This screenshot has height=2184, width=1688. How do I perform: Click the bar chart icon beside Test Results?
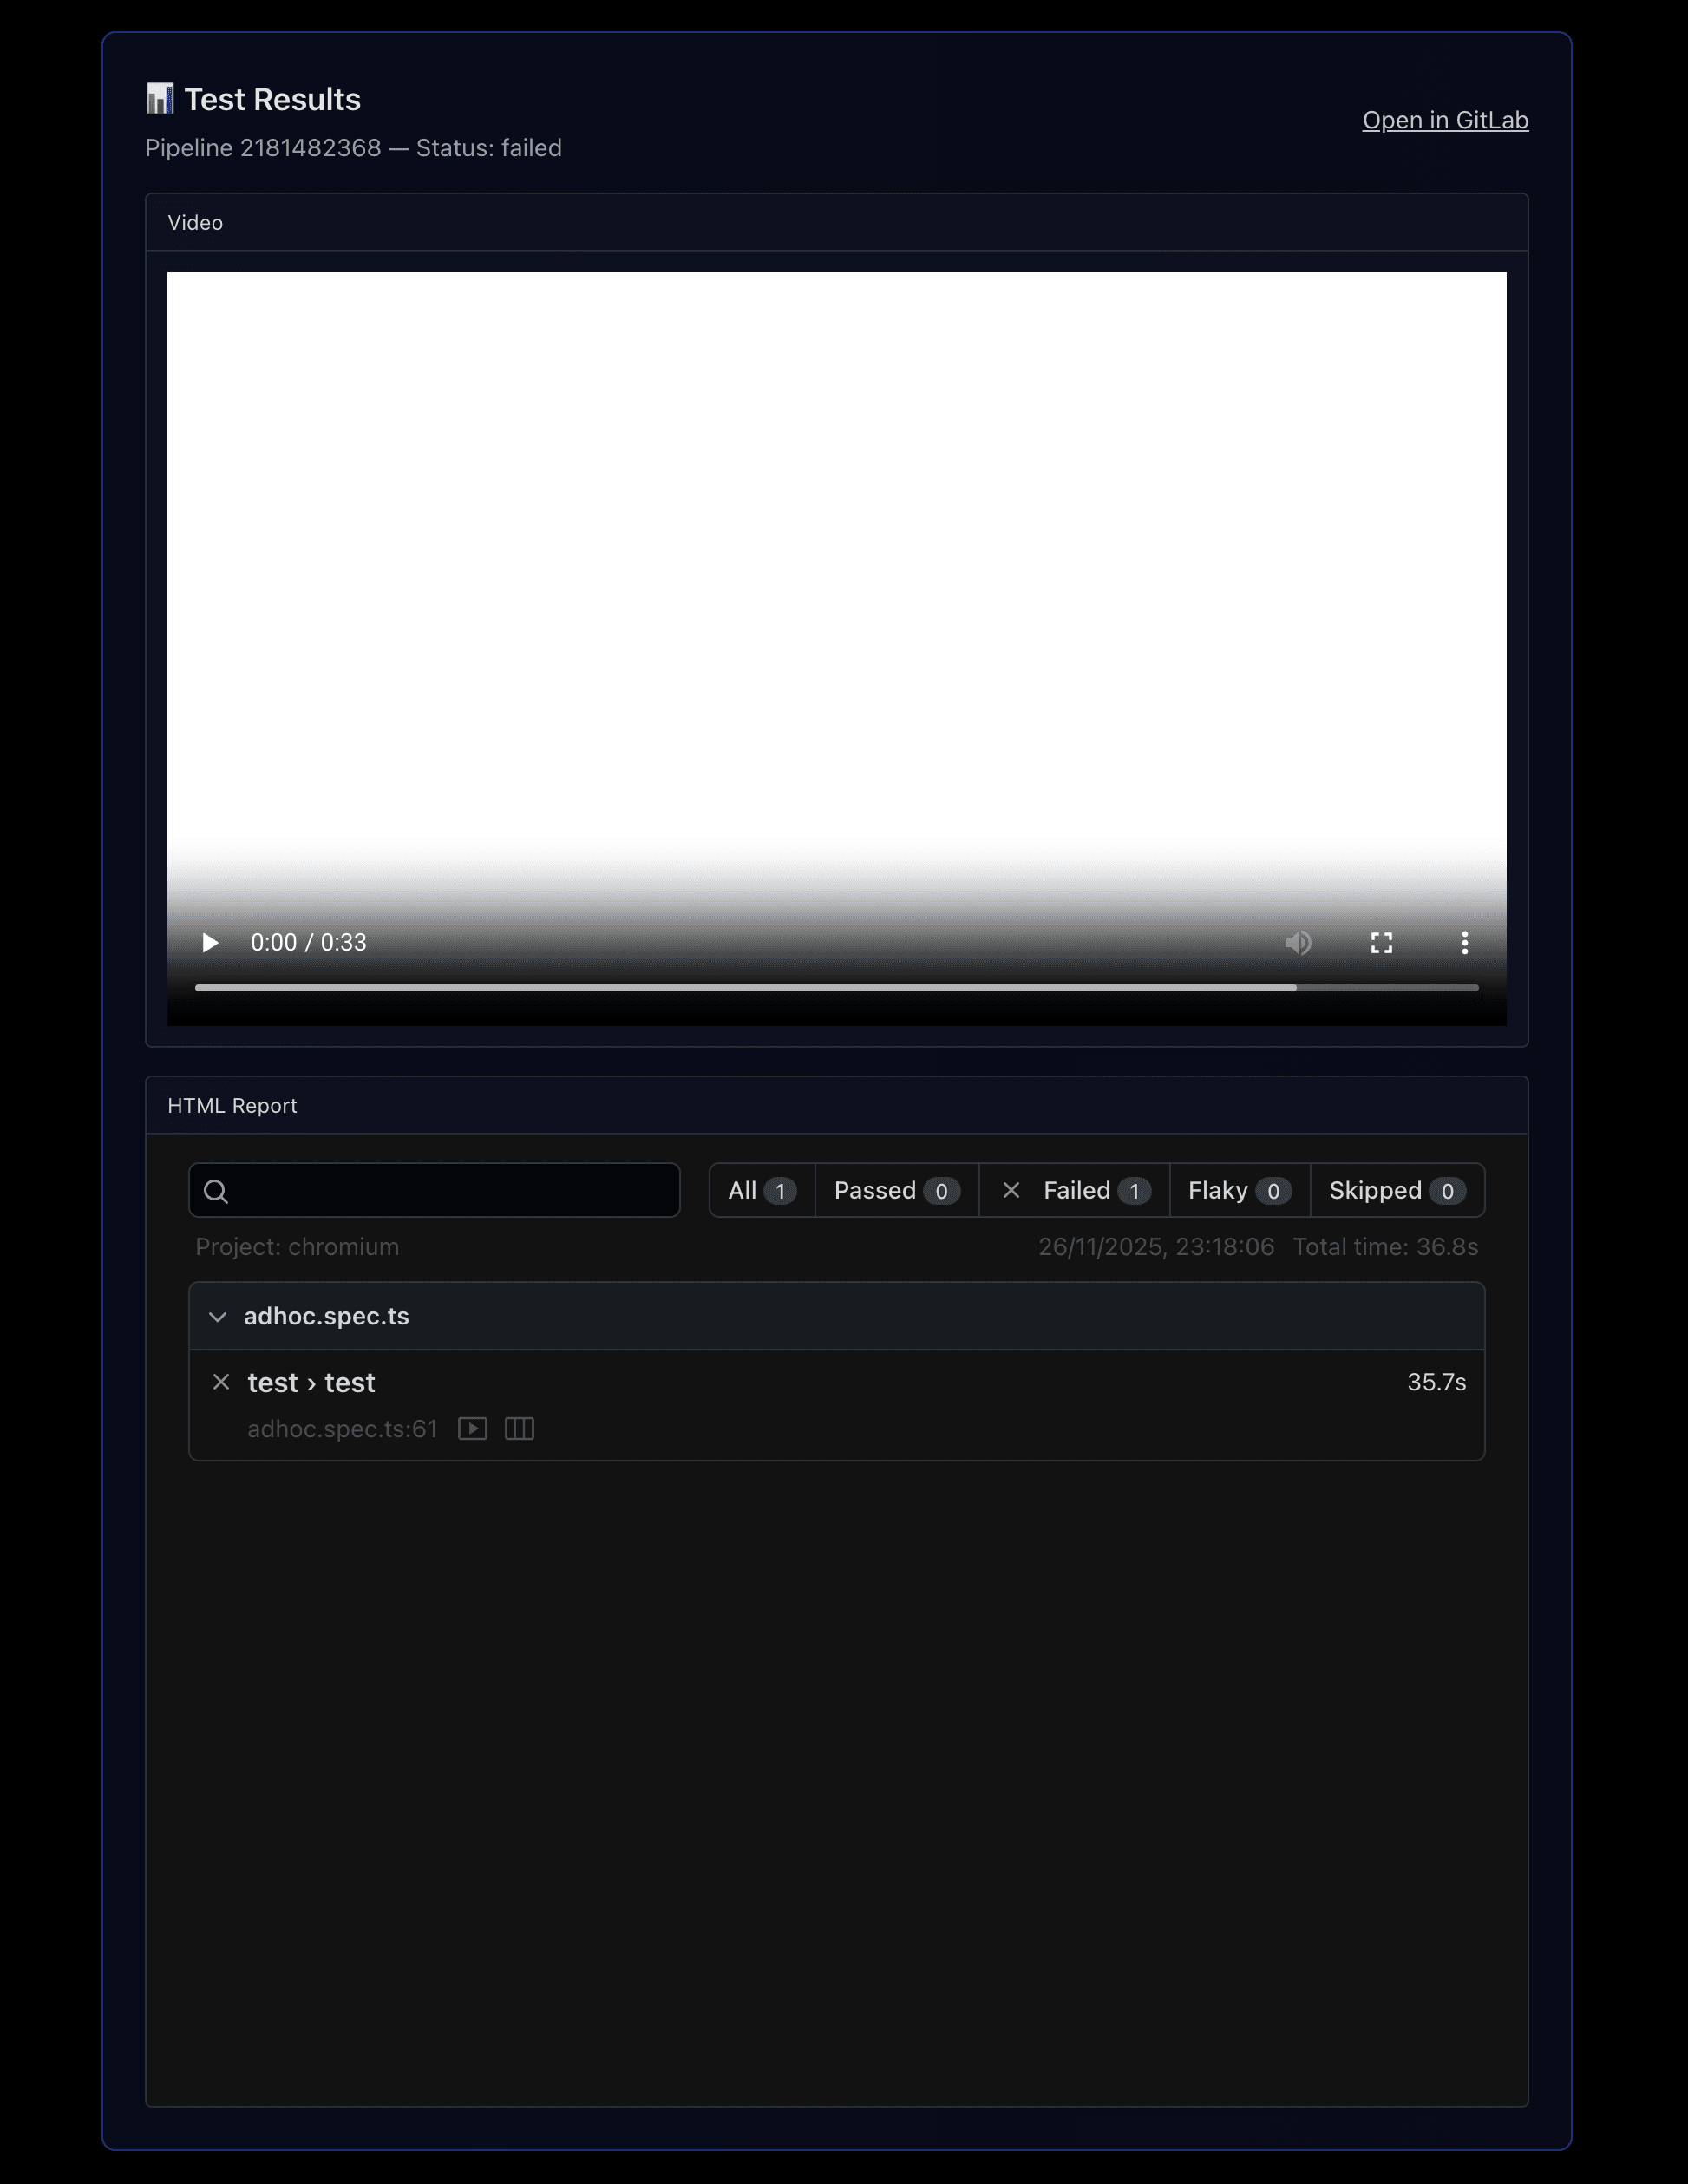[160, 99]
